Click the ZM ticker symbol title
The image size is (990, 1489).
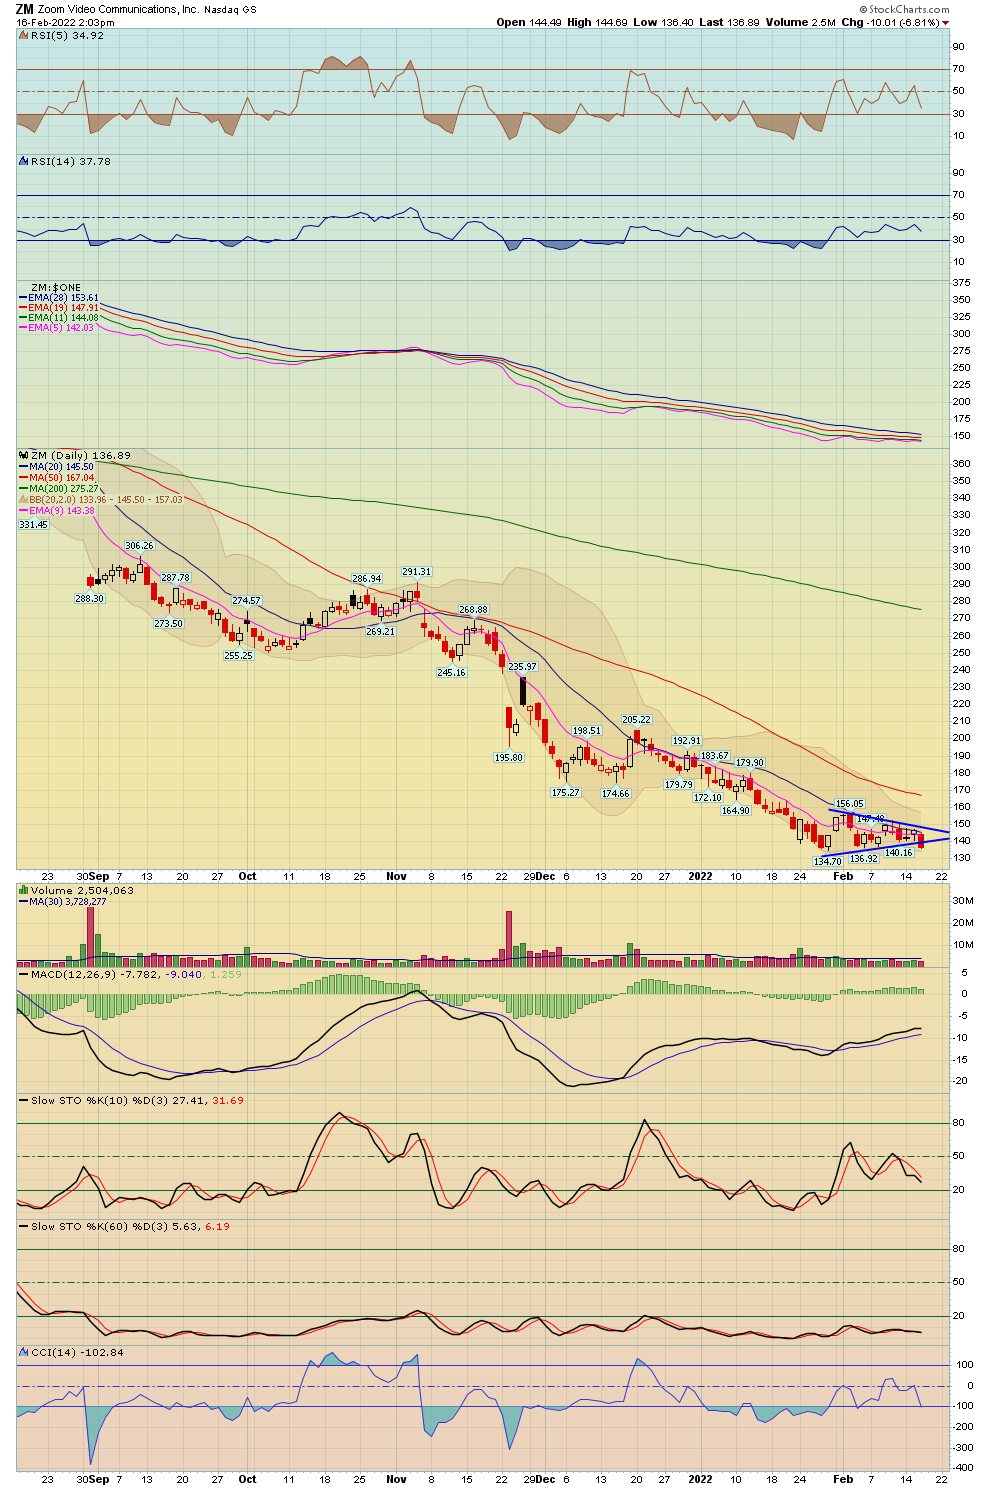click(24, 9)
